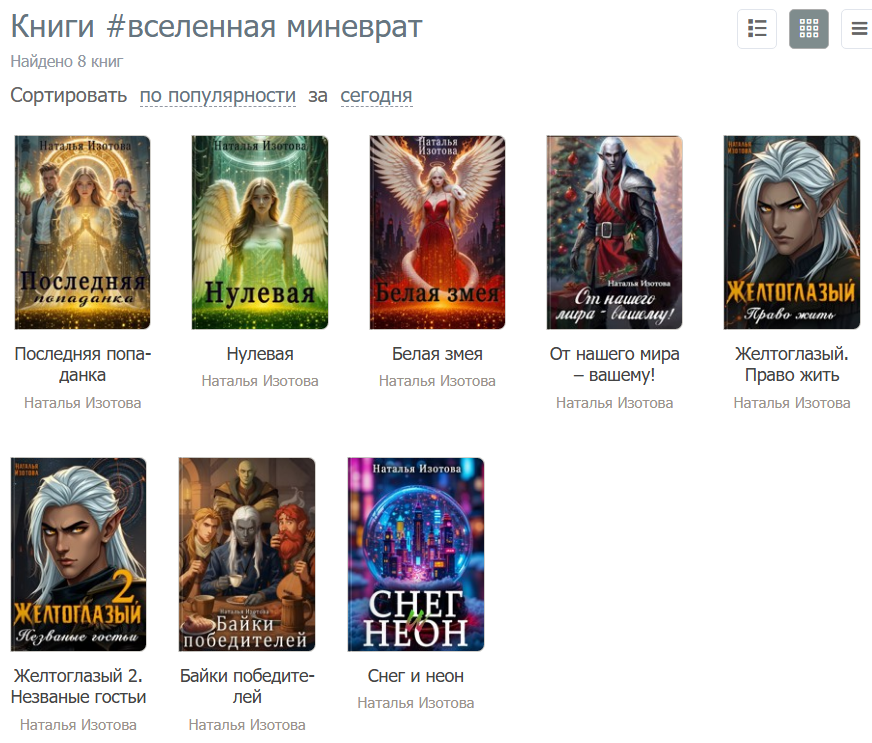Open 'Снег и неон' title link
The width and height of the screenshot is (872, 743).
(x=415, y=676)
